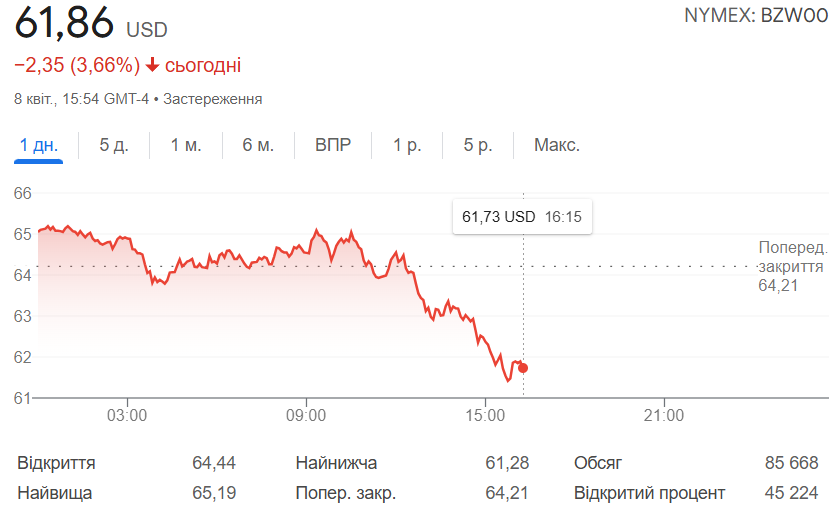Click the Найнижча value 61,28

[507, 463]
